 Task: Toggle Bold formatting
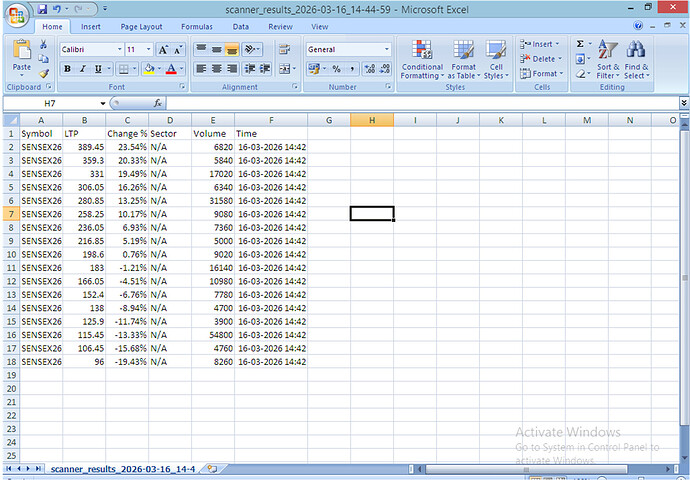click(x=67, y=69)
